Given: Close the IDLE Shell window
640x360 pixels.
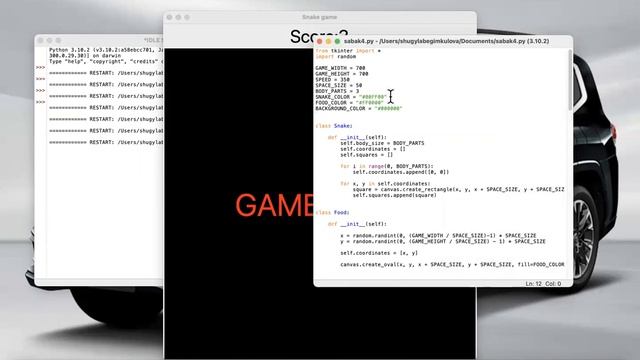Looking at the screenshot, I should (x=40, y=40).
